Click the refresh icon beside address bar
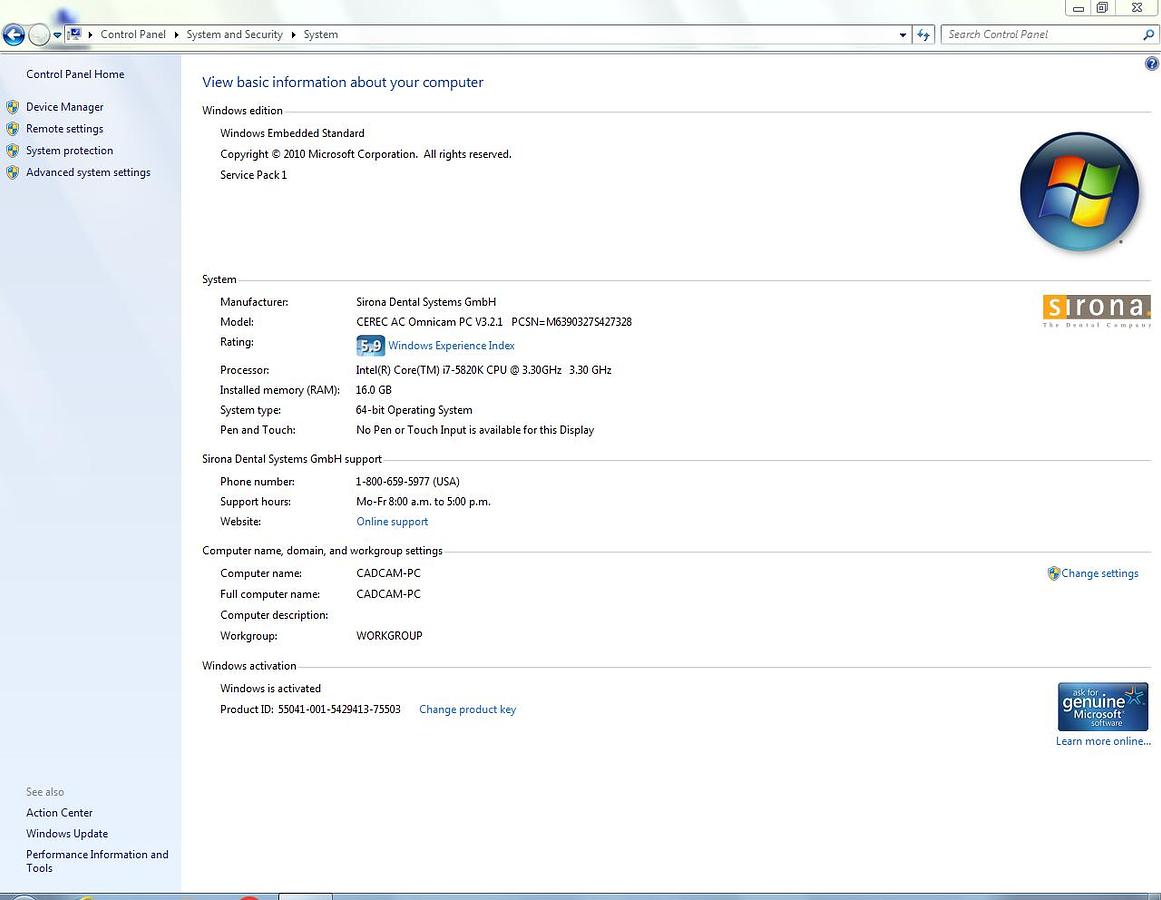Image resolution: width=1161 pixels, height=900 pixels. coord(924,34)
